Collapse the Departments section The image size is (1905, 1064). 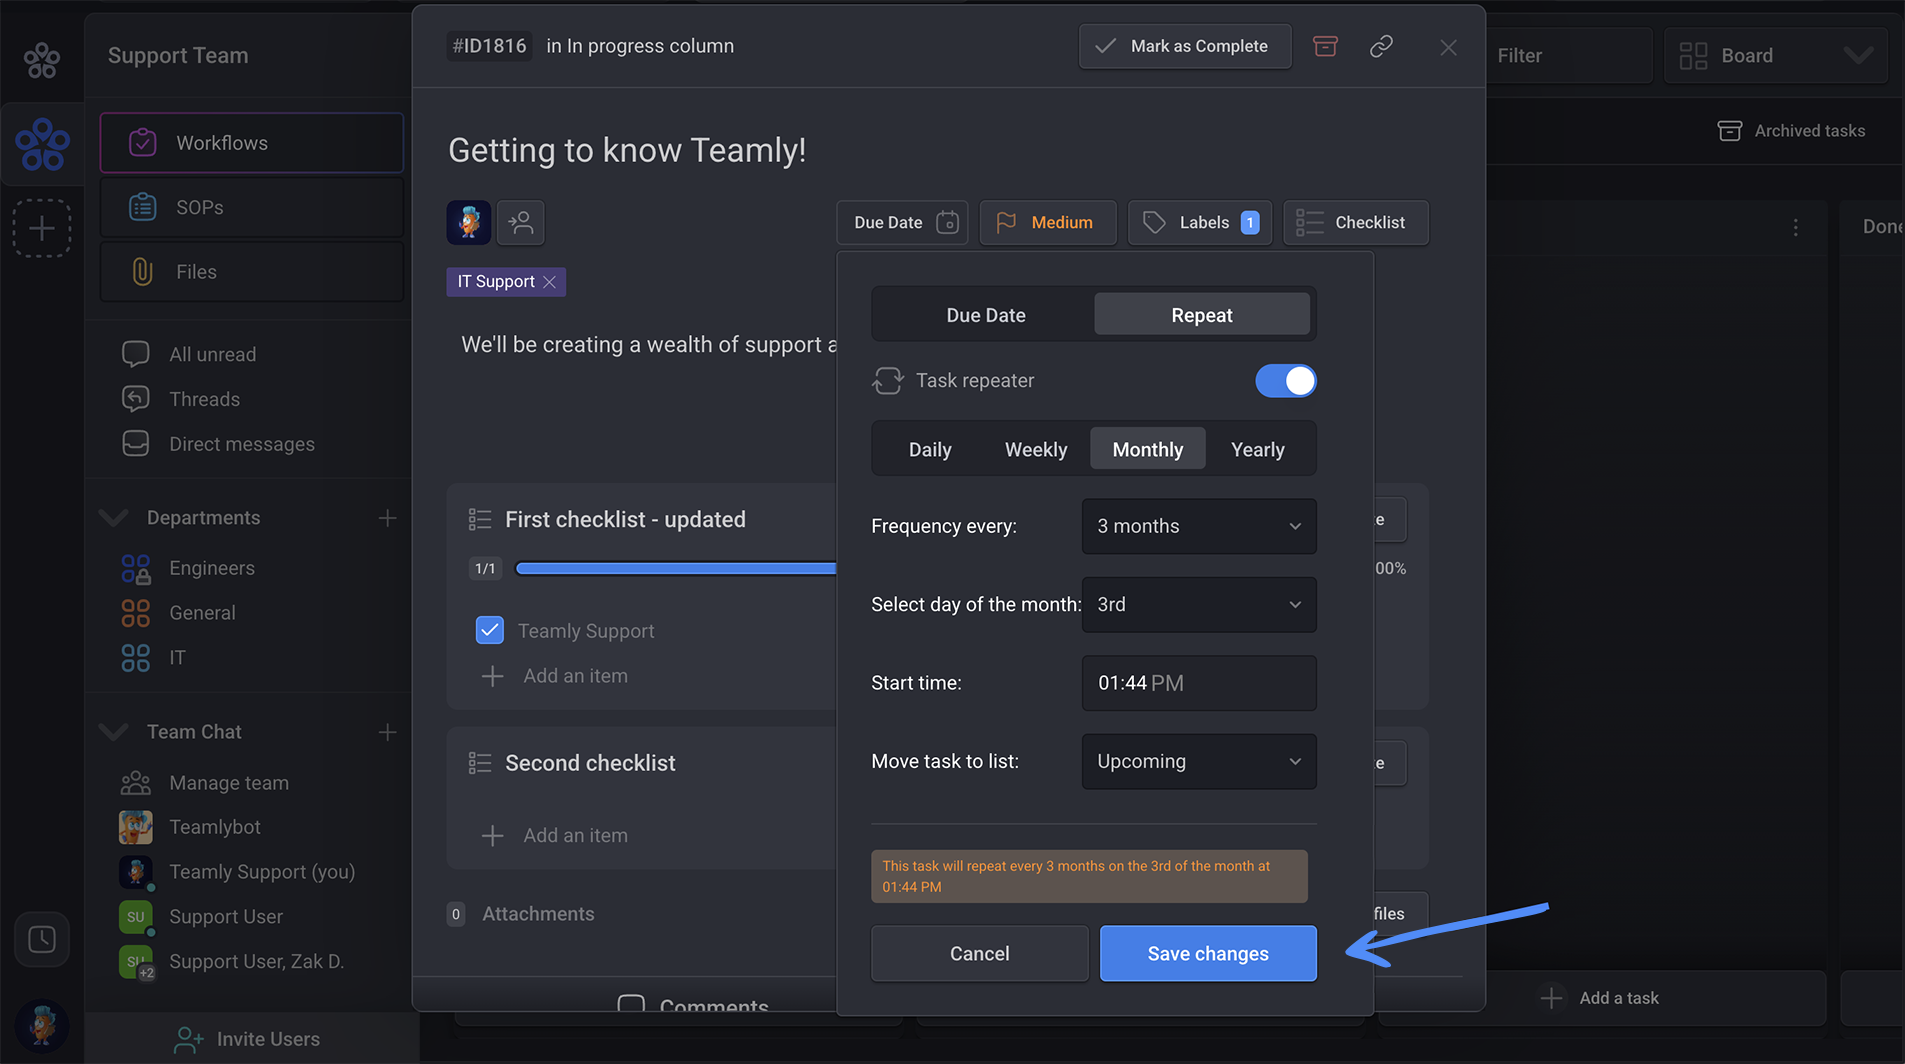coord(114,518)
